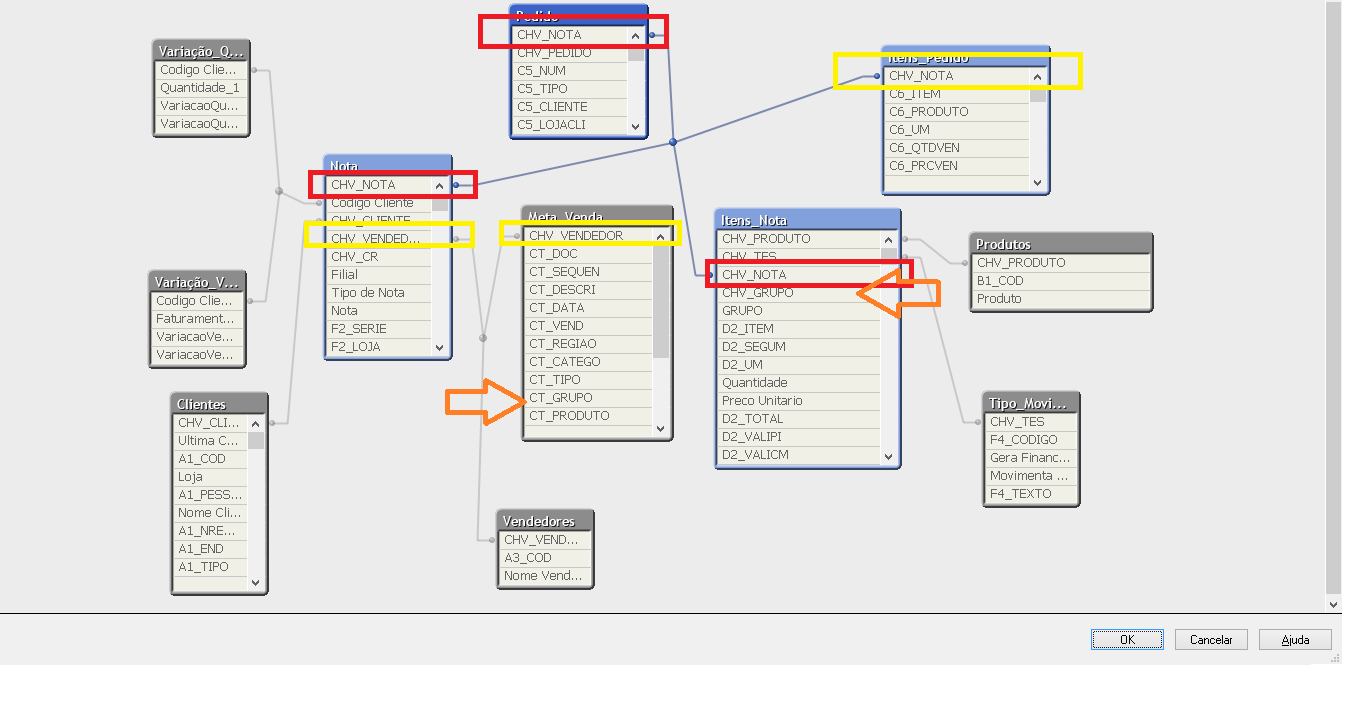
Task: Select CT_DOC field in Meta_Venda
Action: click(x=589, y=254)
